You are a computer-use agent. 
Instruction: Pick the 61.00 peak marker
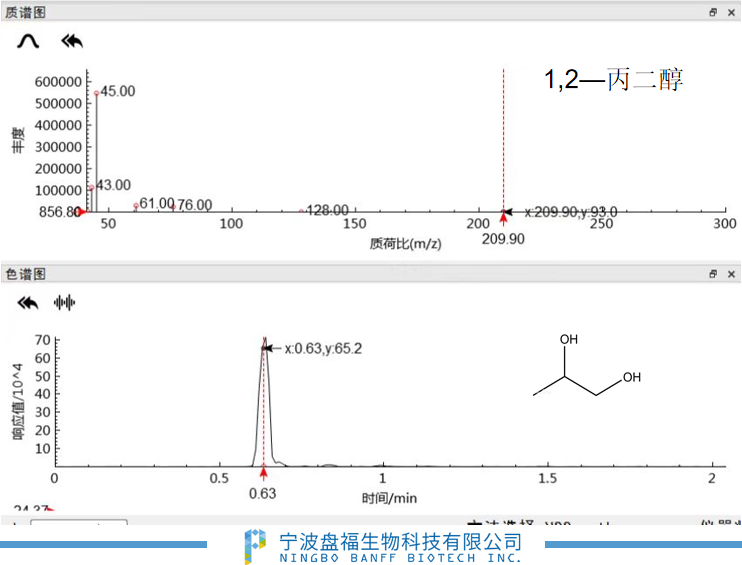[136, 205]
